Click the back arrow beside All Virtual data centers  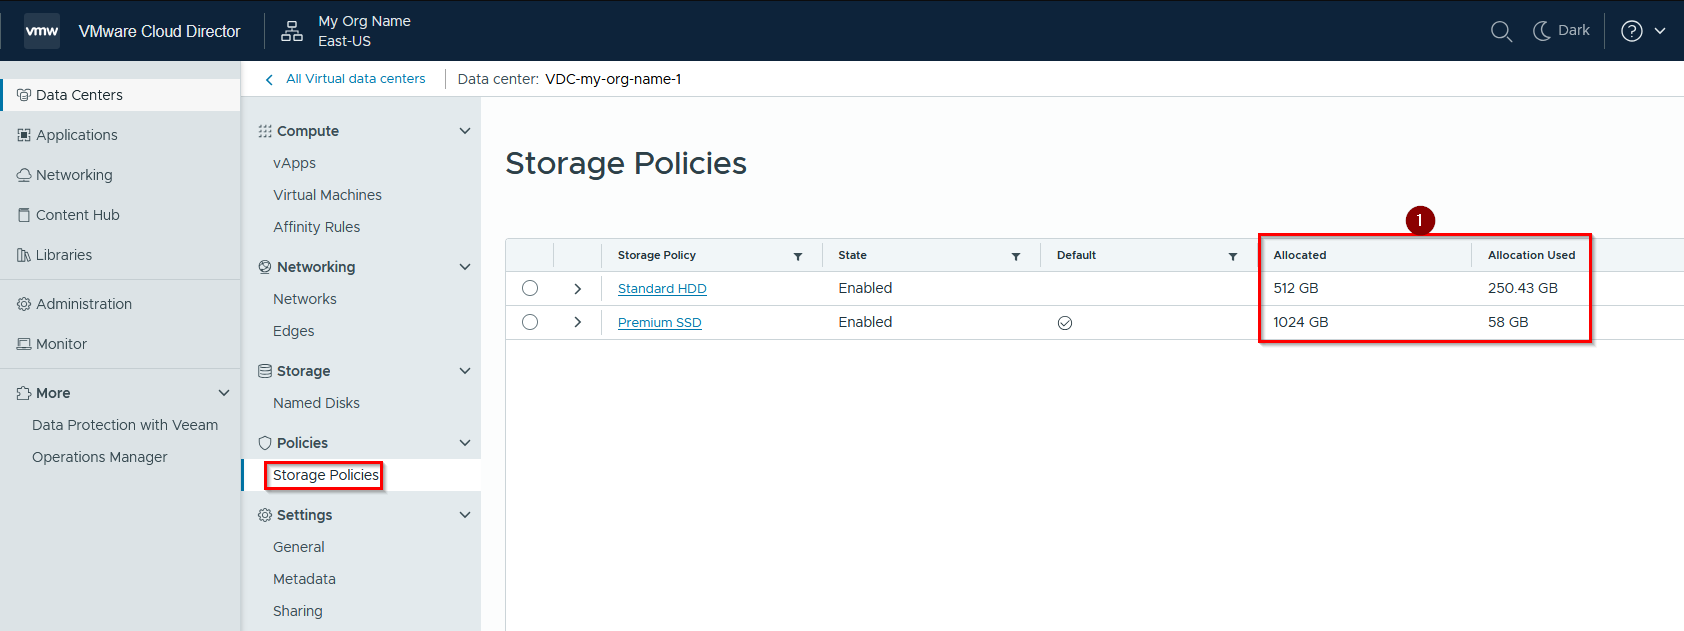(x=269, y=80)
